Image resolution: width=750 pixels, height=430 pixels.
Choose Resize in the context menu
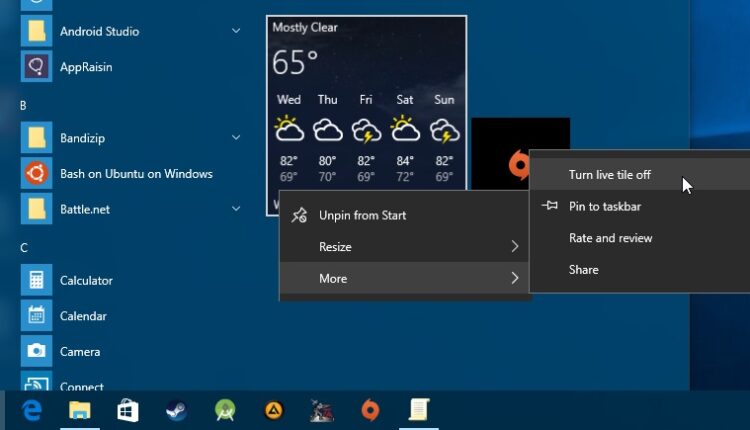(404, 247)
